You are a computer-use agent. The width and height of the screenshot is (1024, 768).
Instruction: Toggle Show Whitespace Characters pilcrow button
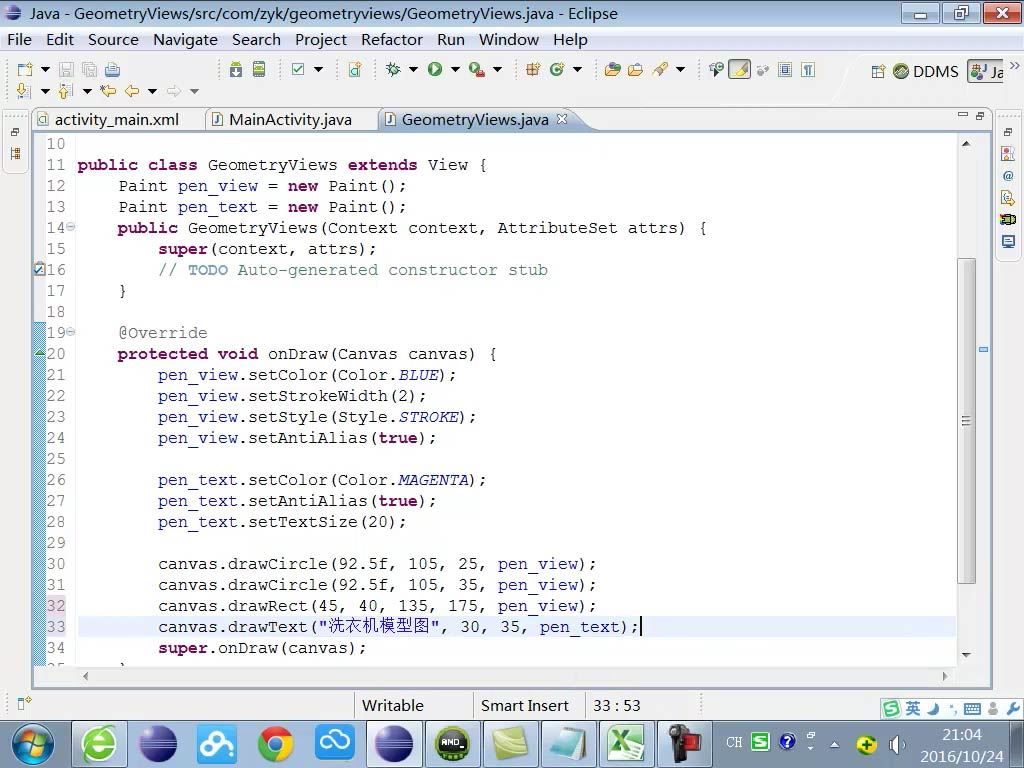click(808, 69)
